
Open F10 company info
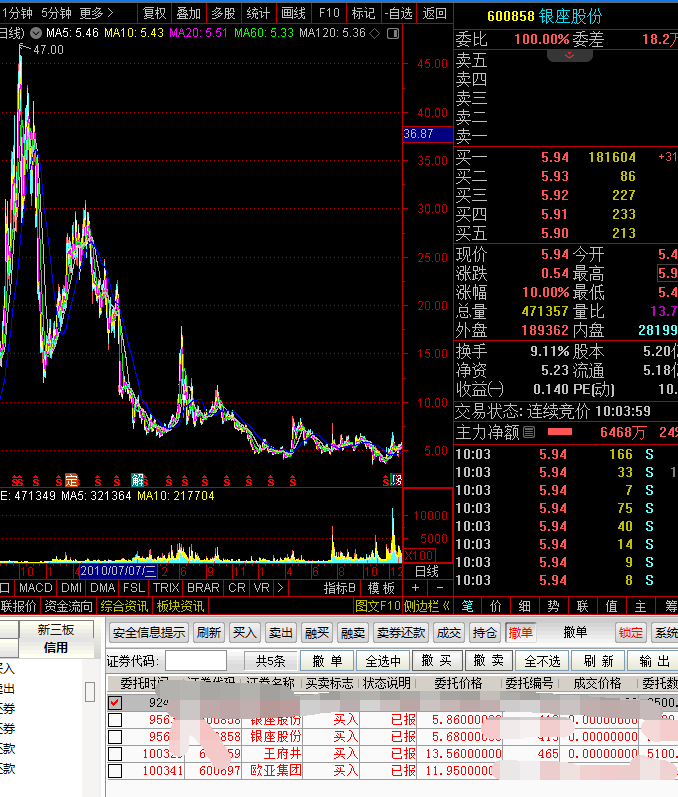[x=329, y=13]
